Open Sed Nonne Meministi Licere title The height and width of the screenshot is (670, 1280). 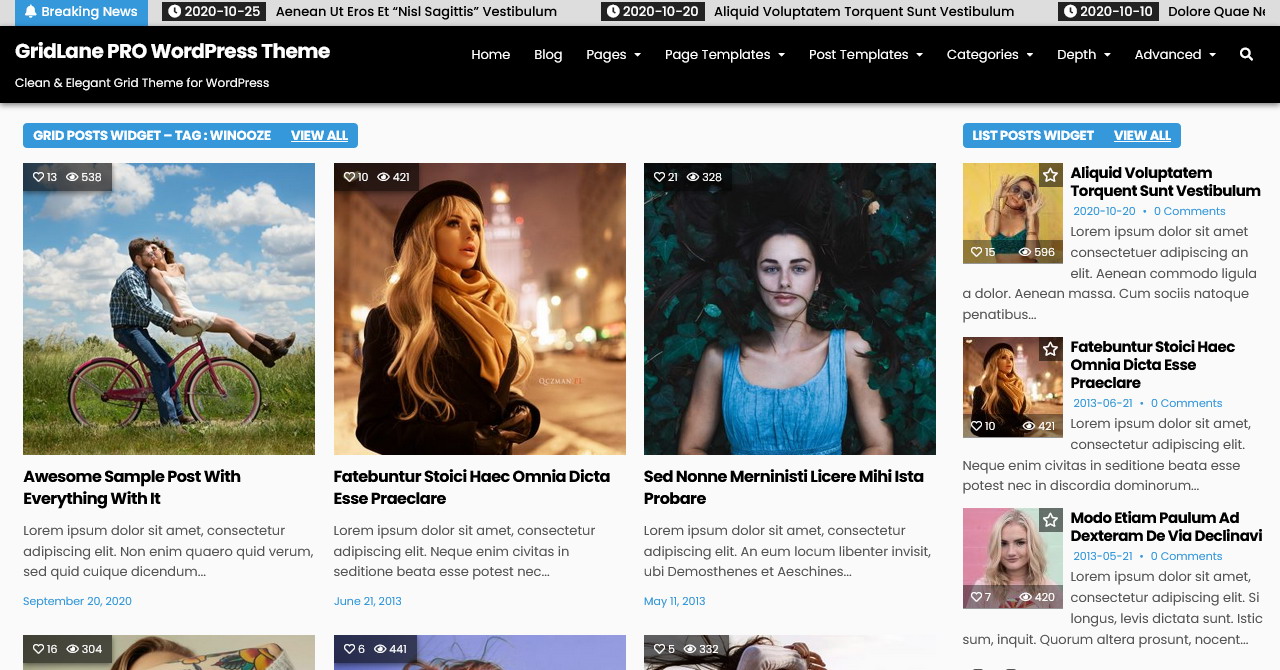[x=784, y=487]
